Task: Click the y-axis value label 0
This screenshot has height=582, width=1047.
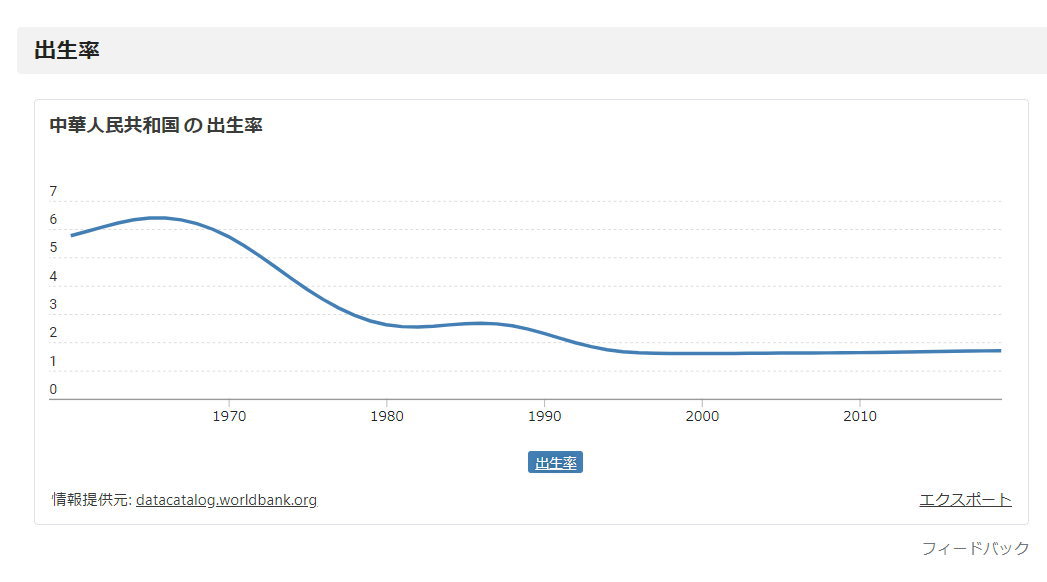Action: 53,389
